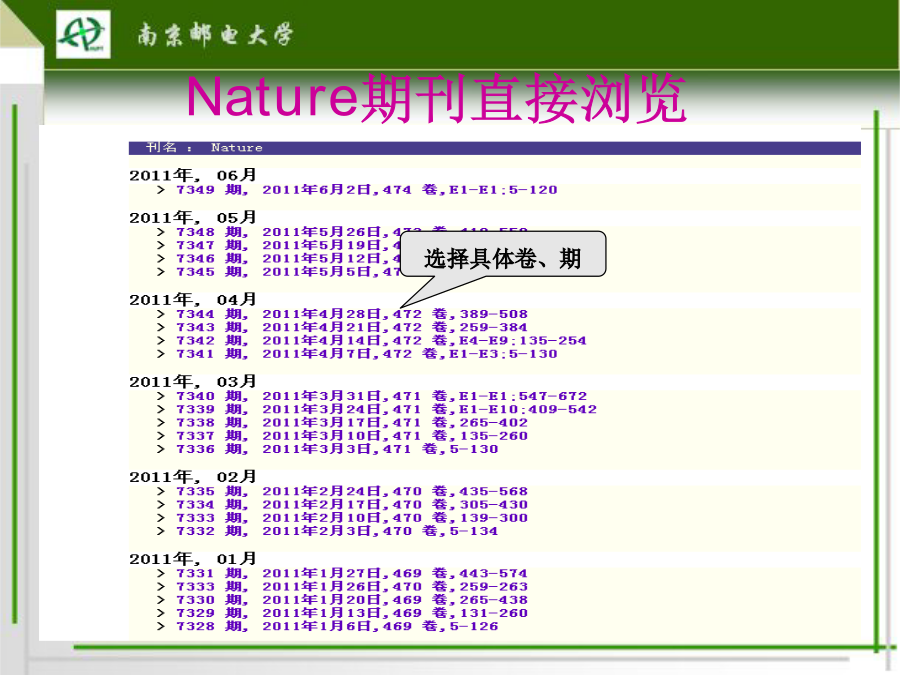Screen dimensions: 900x675
Task: Open issue 7349 dated 2011年6月2日
Action: tap(366, 190)
